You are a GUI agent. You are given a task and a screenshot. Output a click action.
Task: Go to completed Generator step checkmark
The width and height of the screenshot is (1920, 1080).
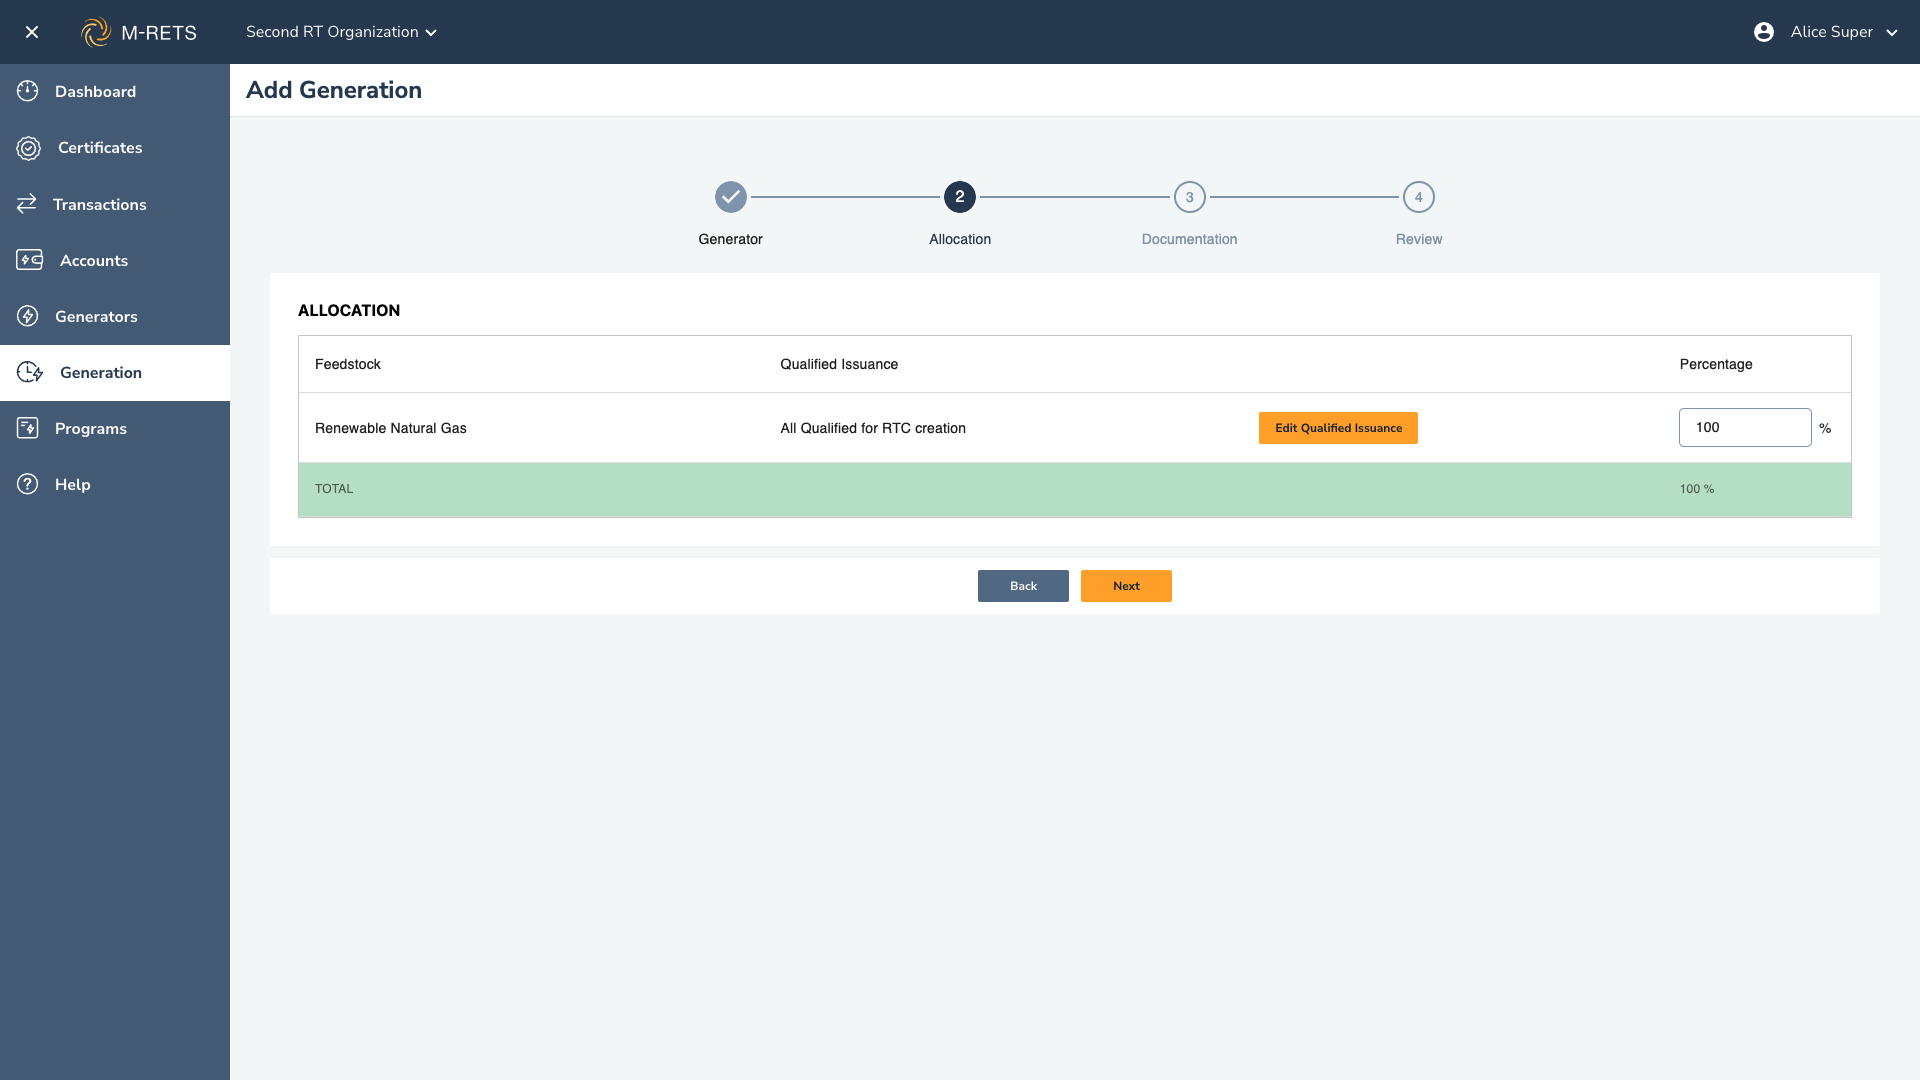730,197
